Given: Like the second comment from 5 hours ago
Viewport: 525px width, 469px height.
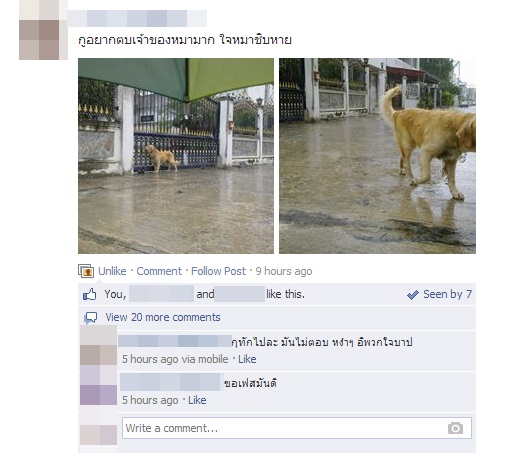Looking at the screenshot, I should pos(197,400).
